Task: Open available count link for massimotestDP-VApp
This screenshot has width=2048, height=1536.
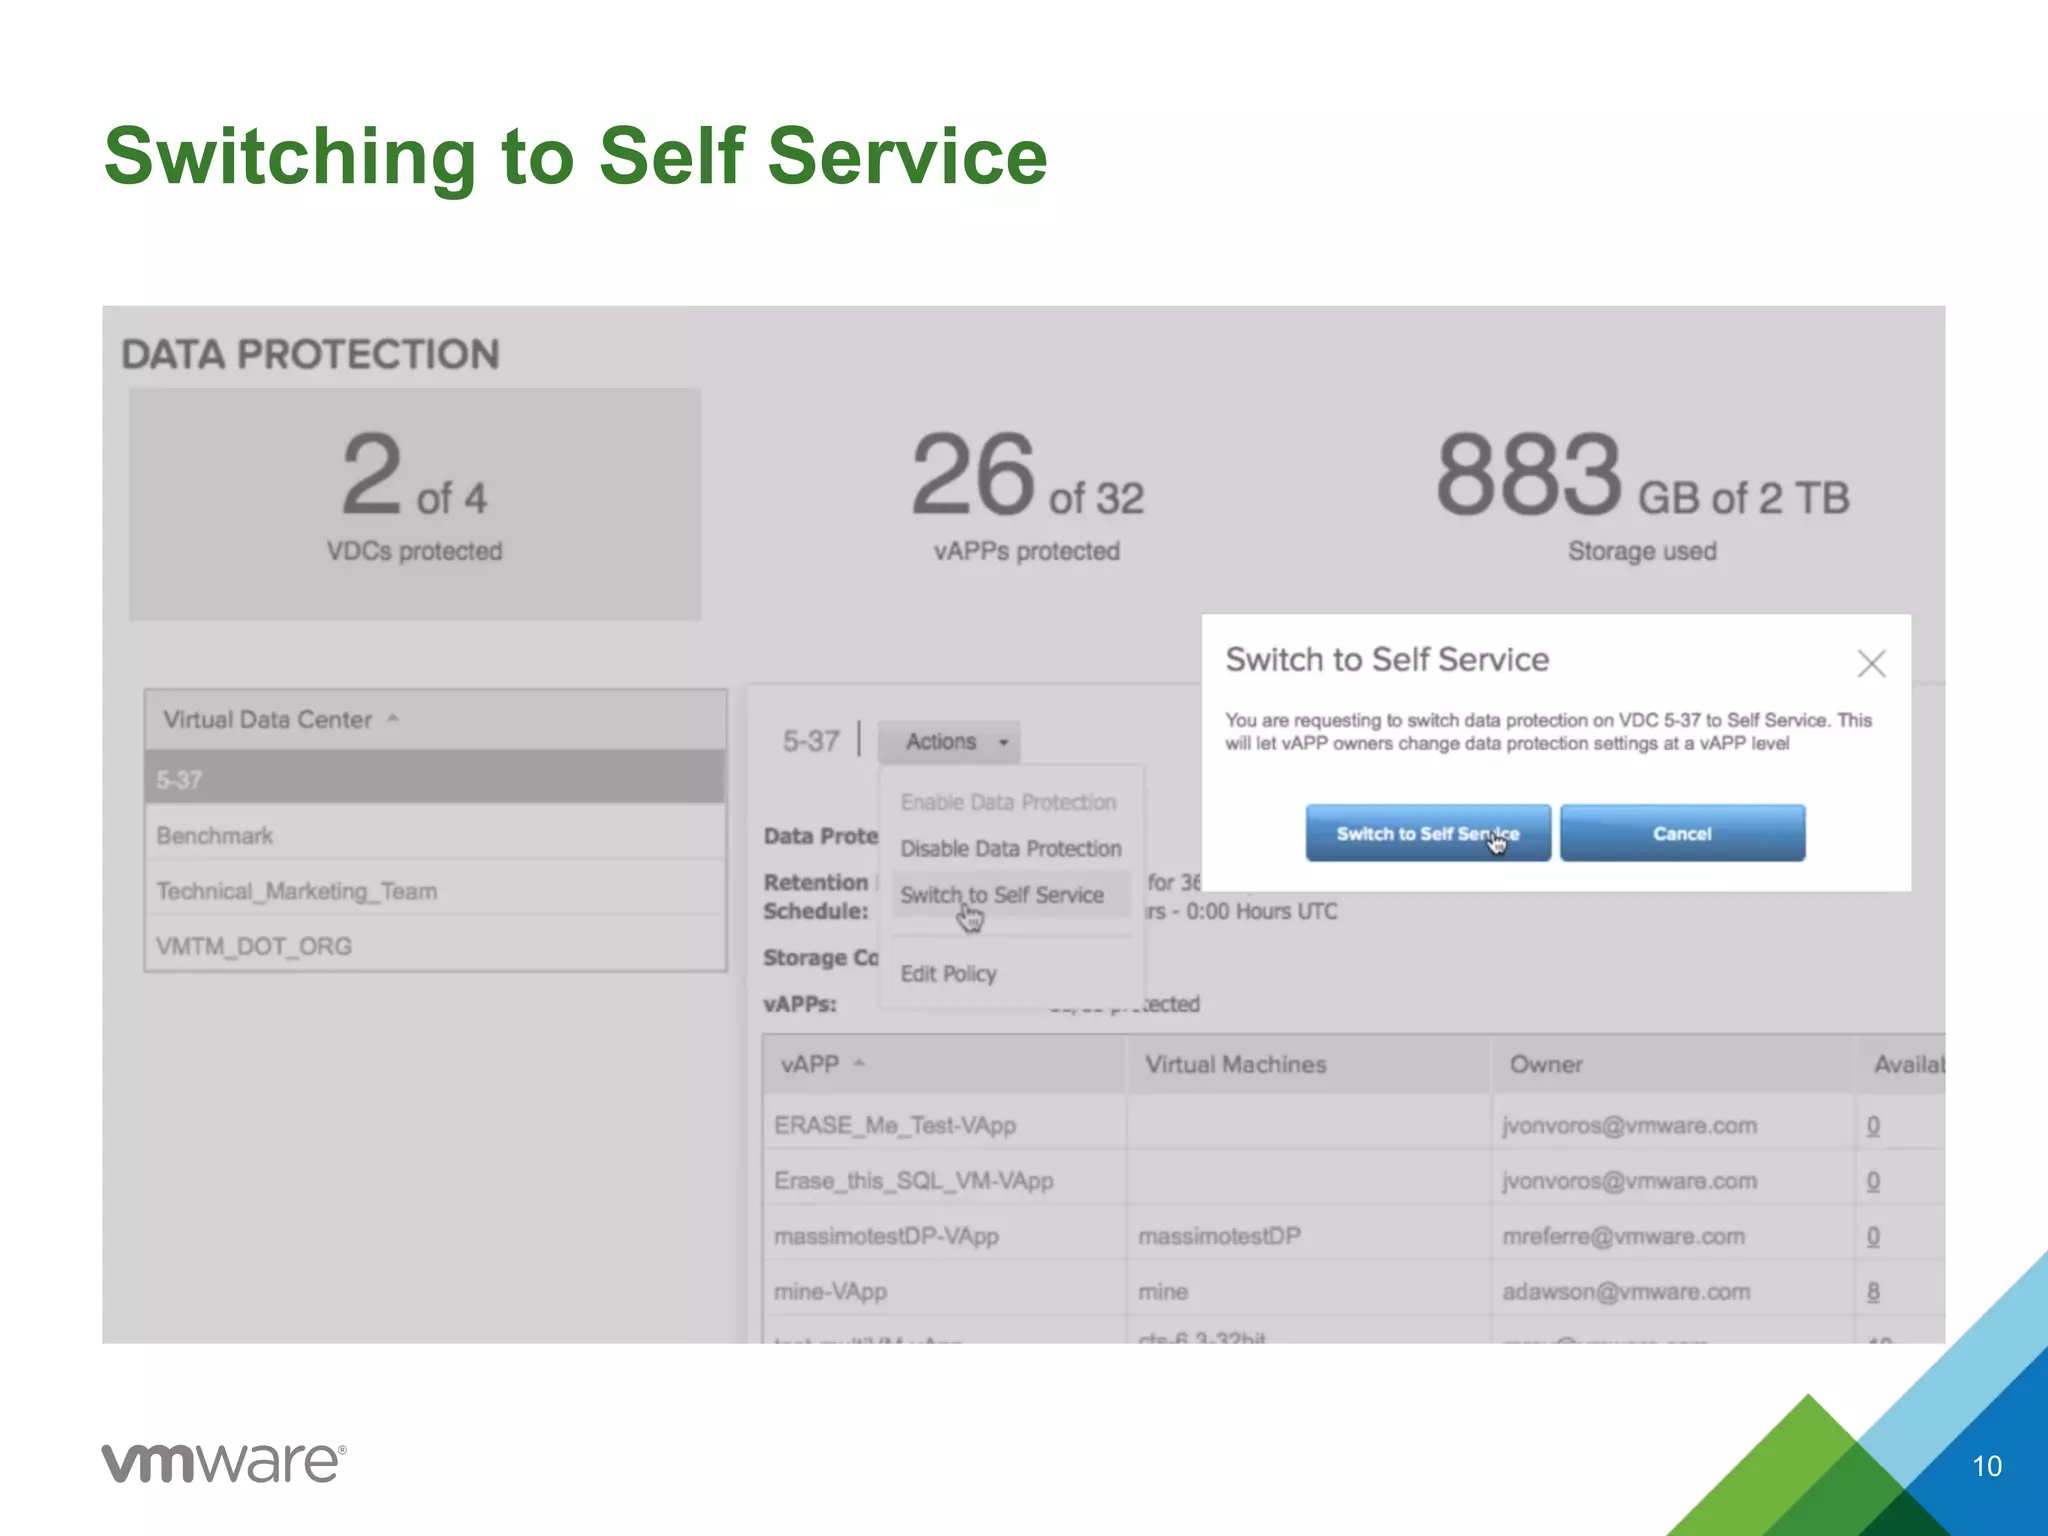Action: [1873, 1237]
